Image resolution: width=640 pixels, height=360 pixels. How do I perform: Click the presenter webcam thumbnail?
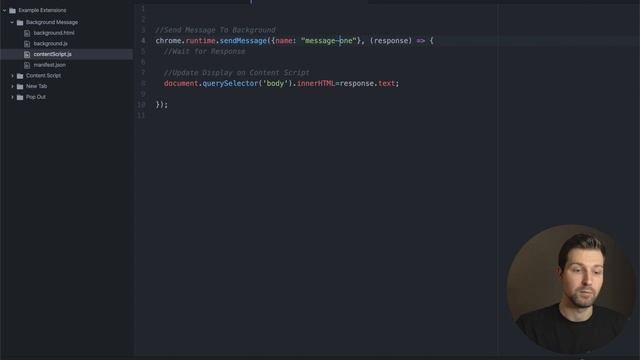pyautogui.click(x=572, y=289)
